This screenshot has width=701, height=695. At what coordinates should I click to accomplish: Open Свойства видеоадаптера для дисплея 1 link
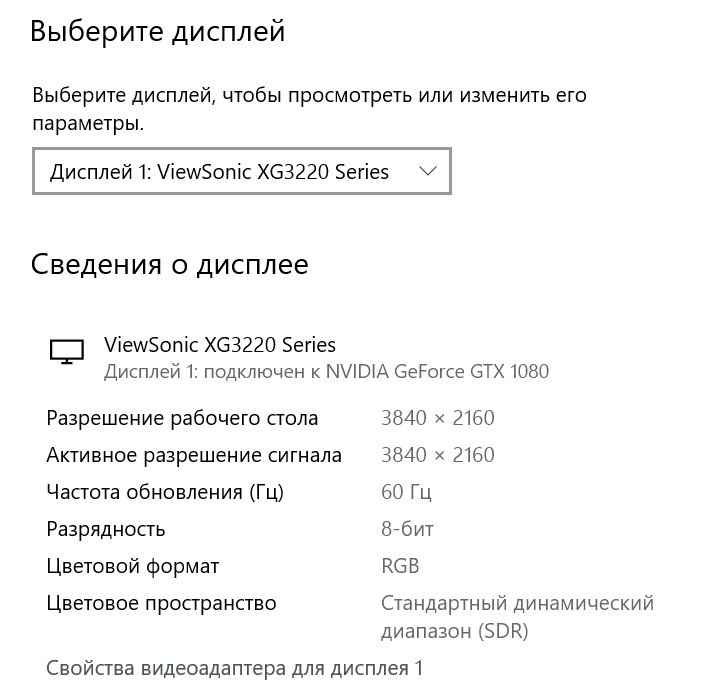[x=234, y=668]
